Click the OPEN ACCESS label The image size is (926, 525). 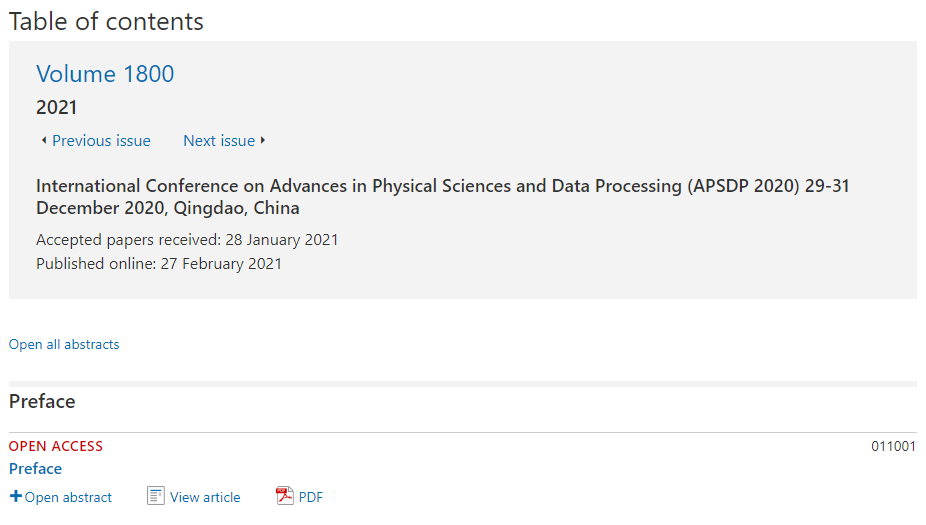56,446
